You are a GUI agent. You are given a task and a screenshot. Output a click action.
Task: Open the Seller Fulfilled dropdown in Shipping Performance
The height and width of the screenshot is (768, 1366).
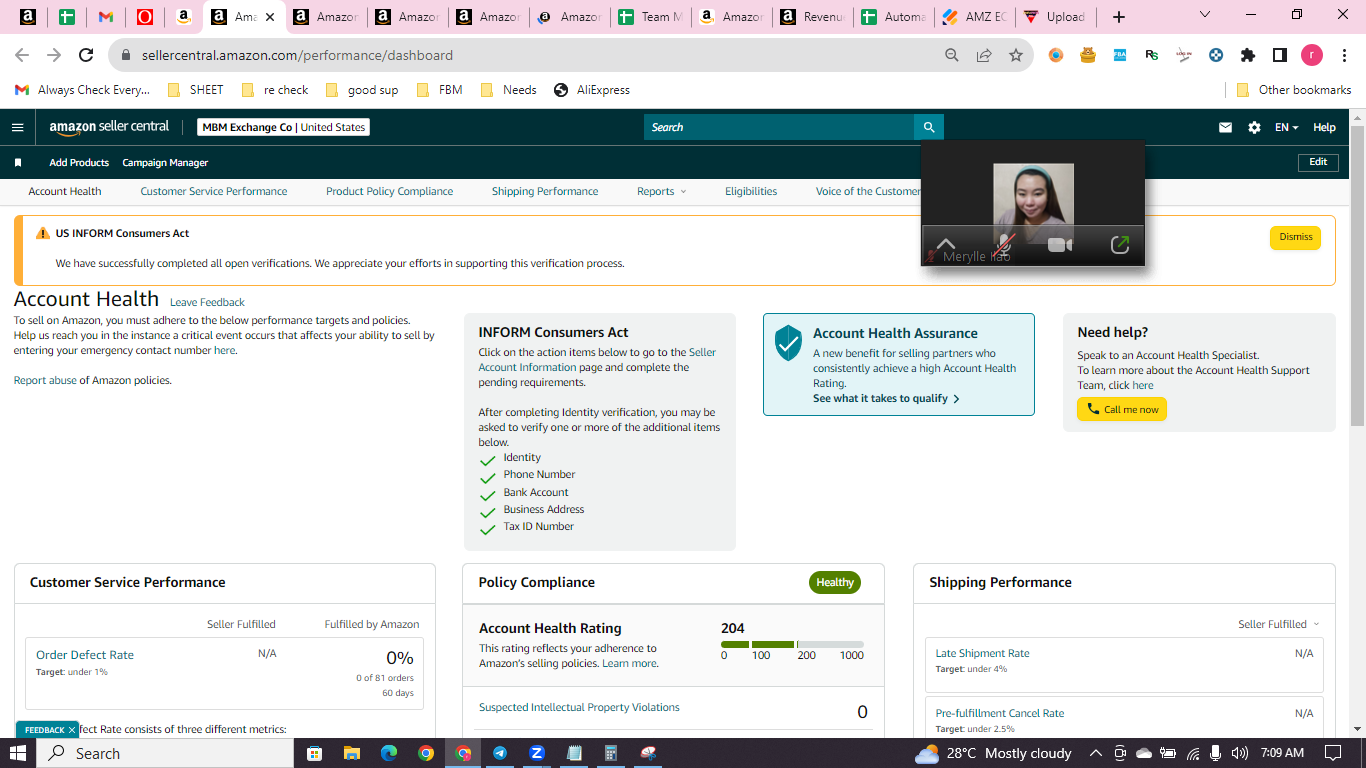[x=1278, y=624]
